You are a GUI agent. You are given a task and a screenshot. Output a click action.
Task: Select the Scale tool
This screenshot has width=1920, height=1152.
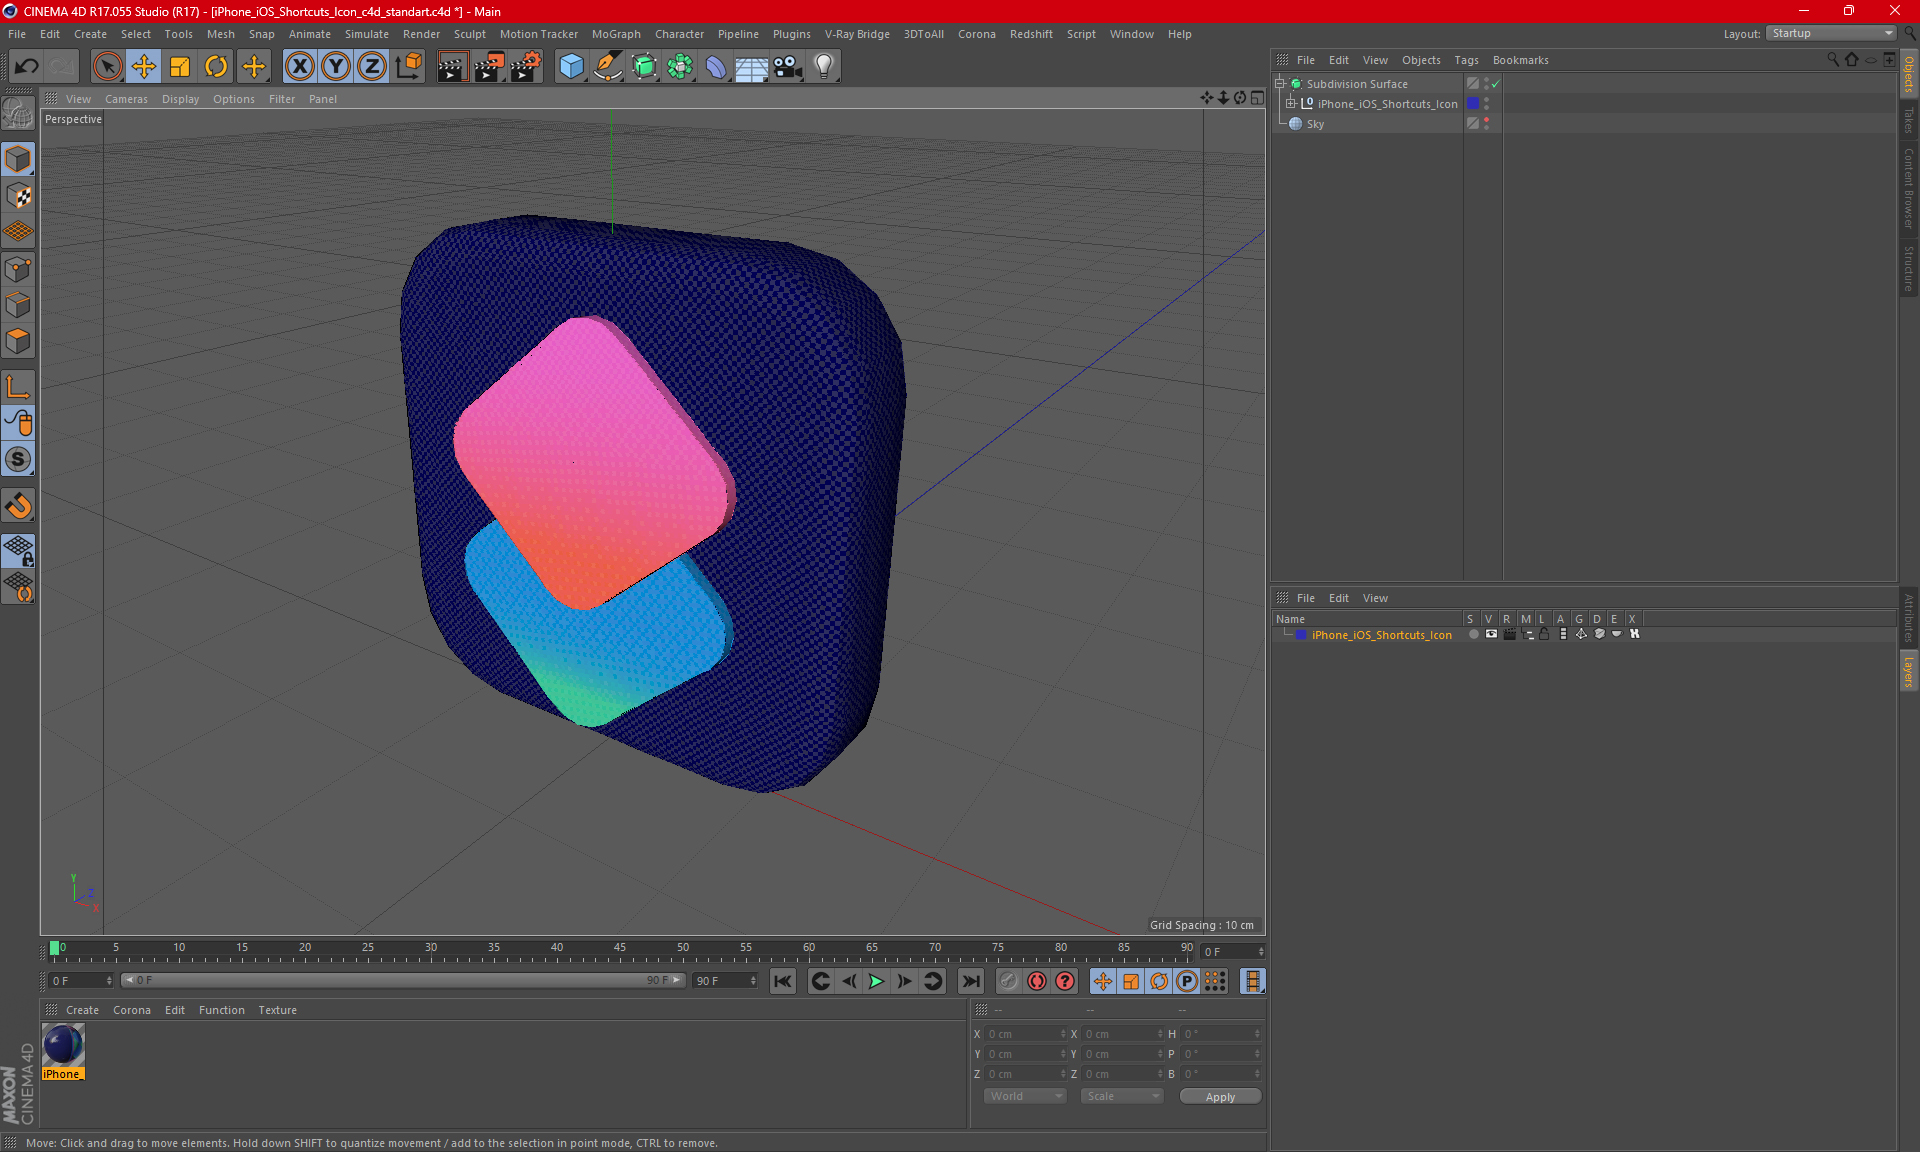180,66
